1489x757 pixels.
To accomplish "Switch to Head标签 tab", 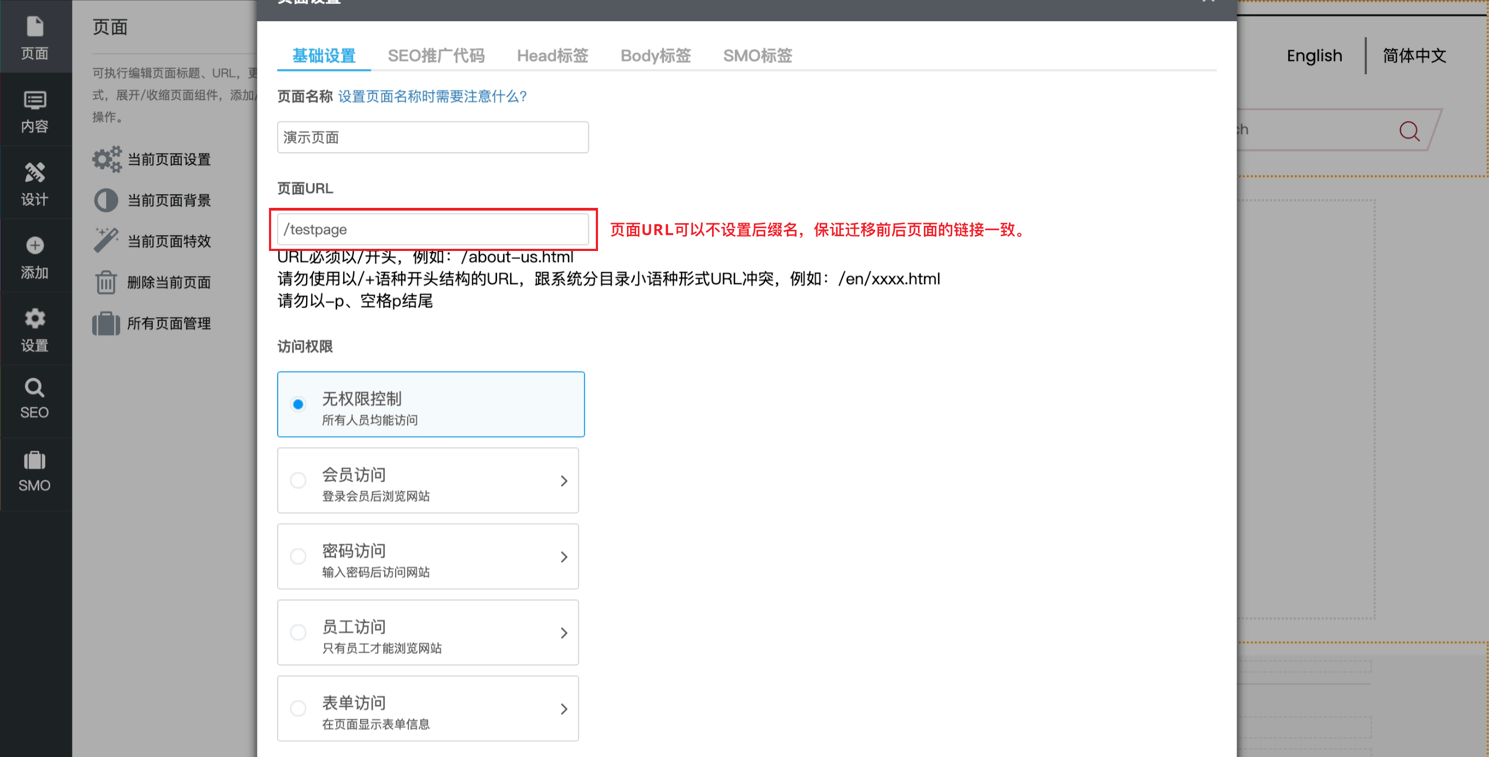I will click(x=552, y=56).
